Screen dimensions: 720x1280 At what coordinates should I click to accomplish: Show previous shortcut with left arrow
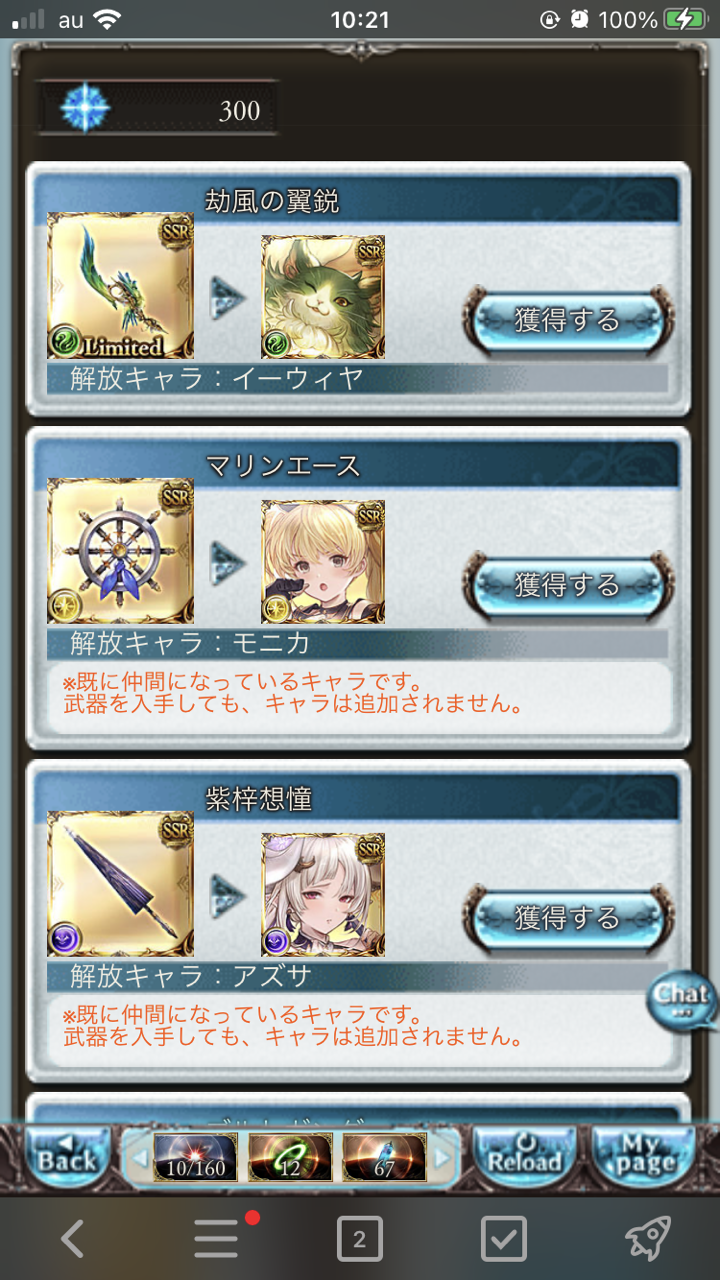coord(139,1157)
